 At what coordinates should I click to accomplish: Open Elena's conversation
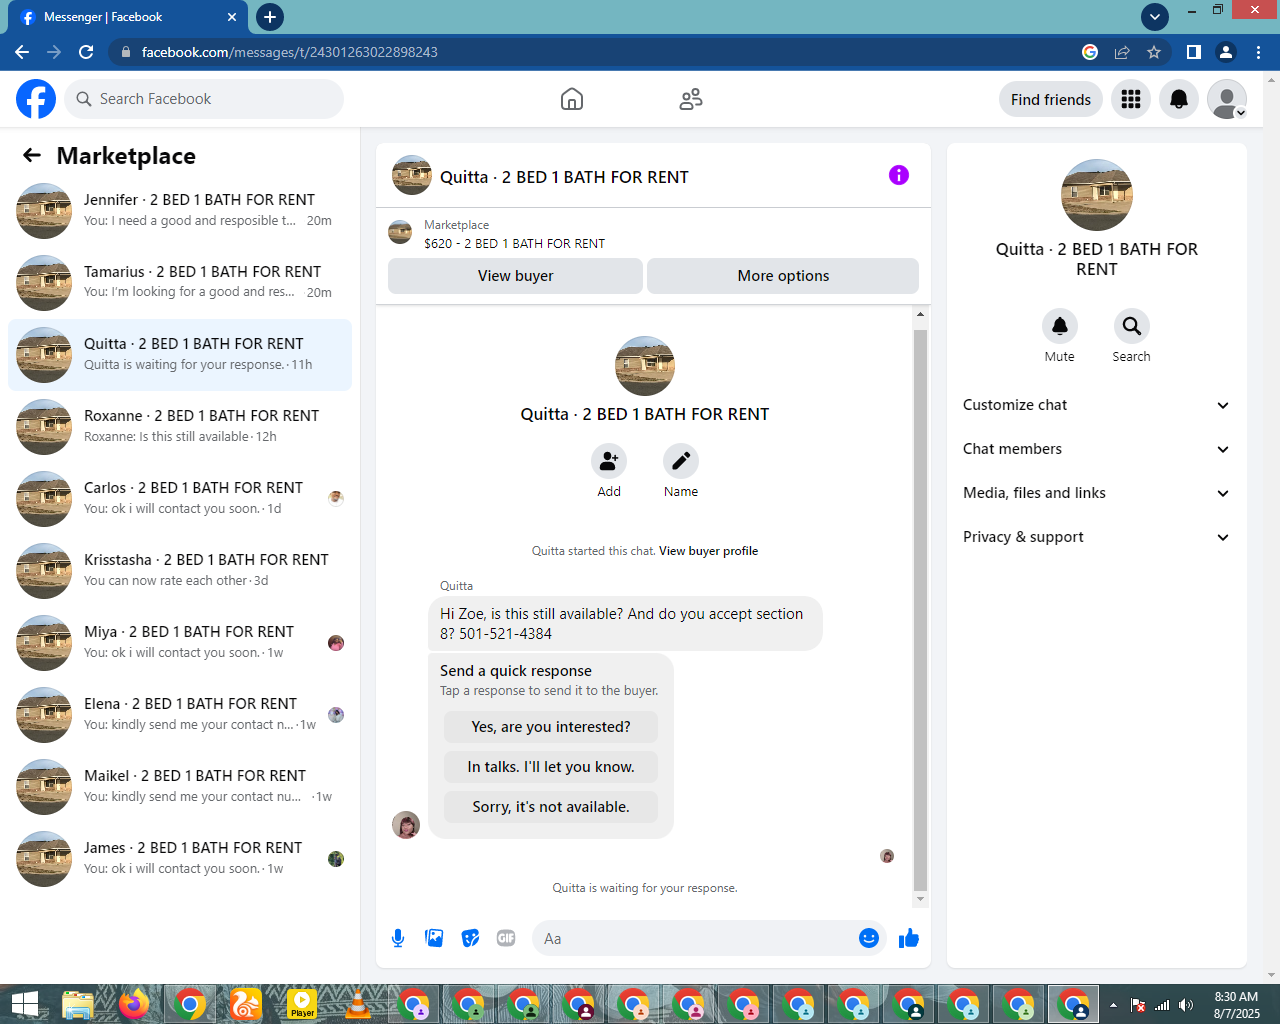[180, 715]
